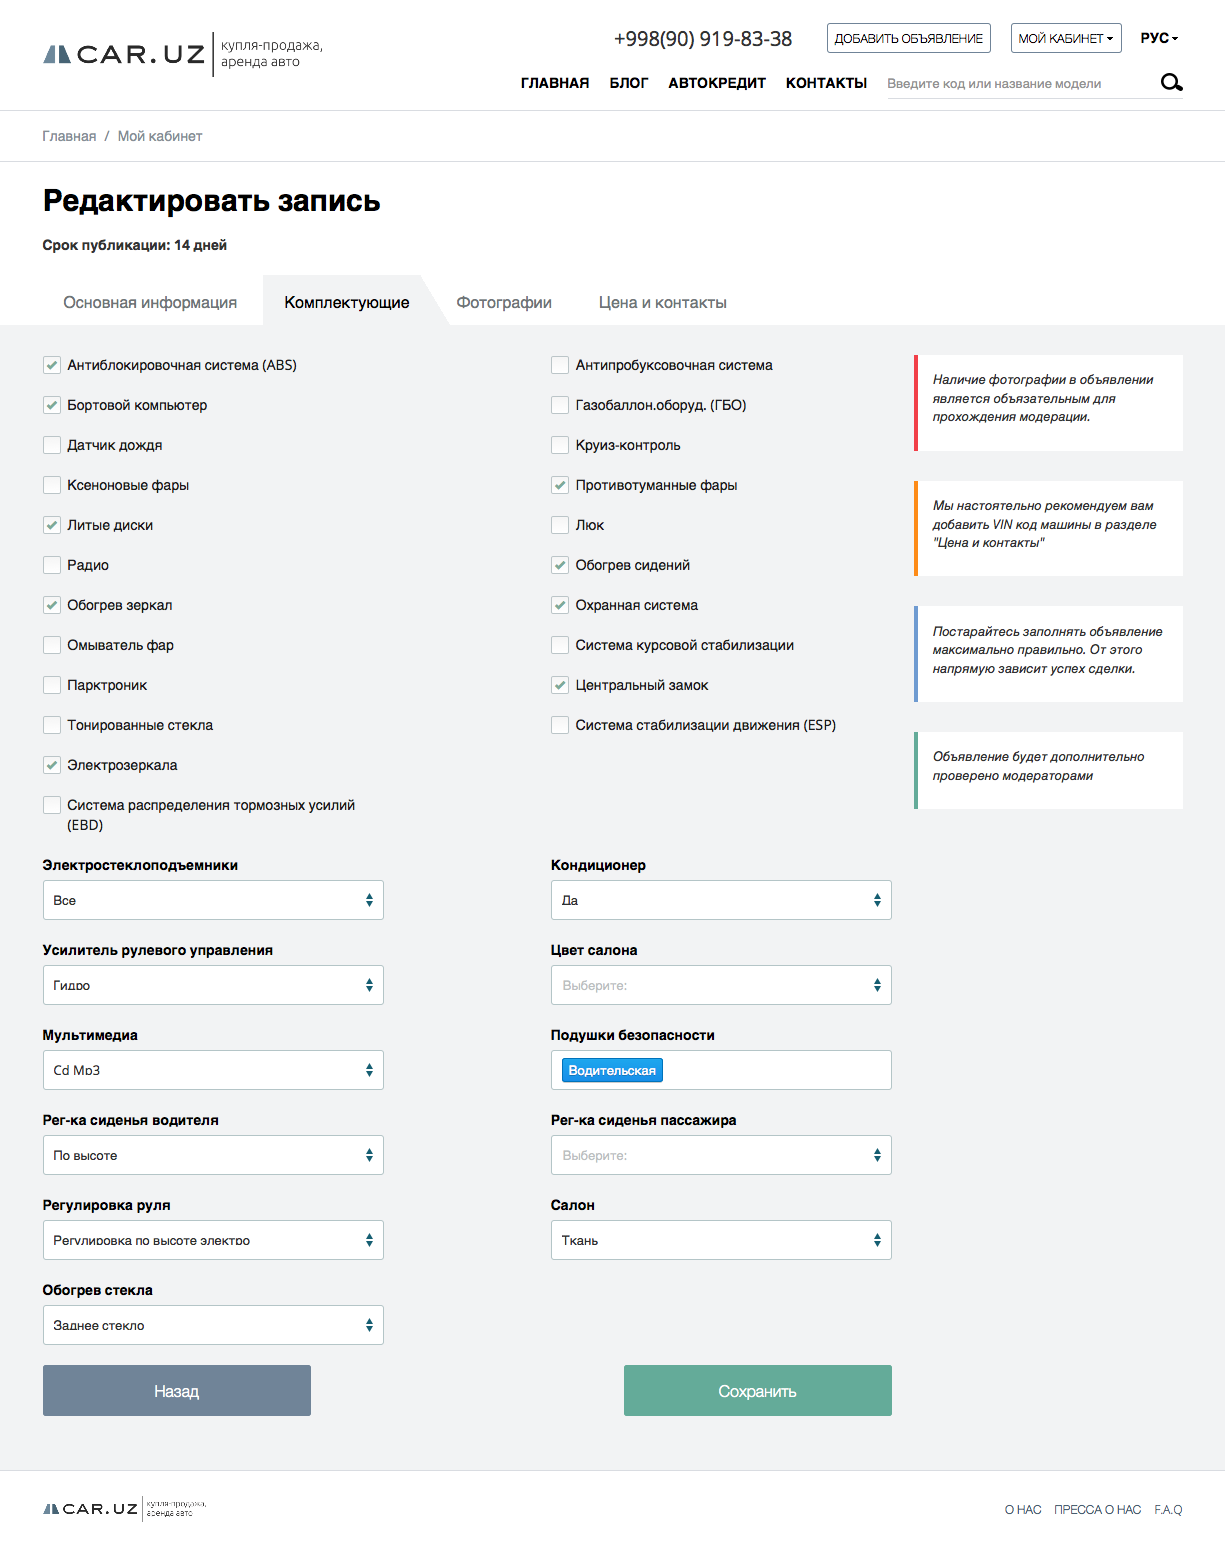
Task: Switch to the Фотографии tab
Action: tap(504, 302)
